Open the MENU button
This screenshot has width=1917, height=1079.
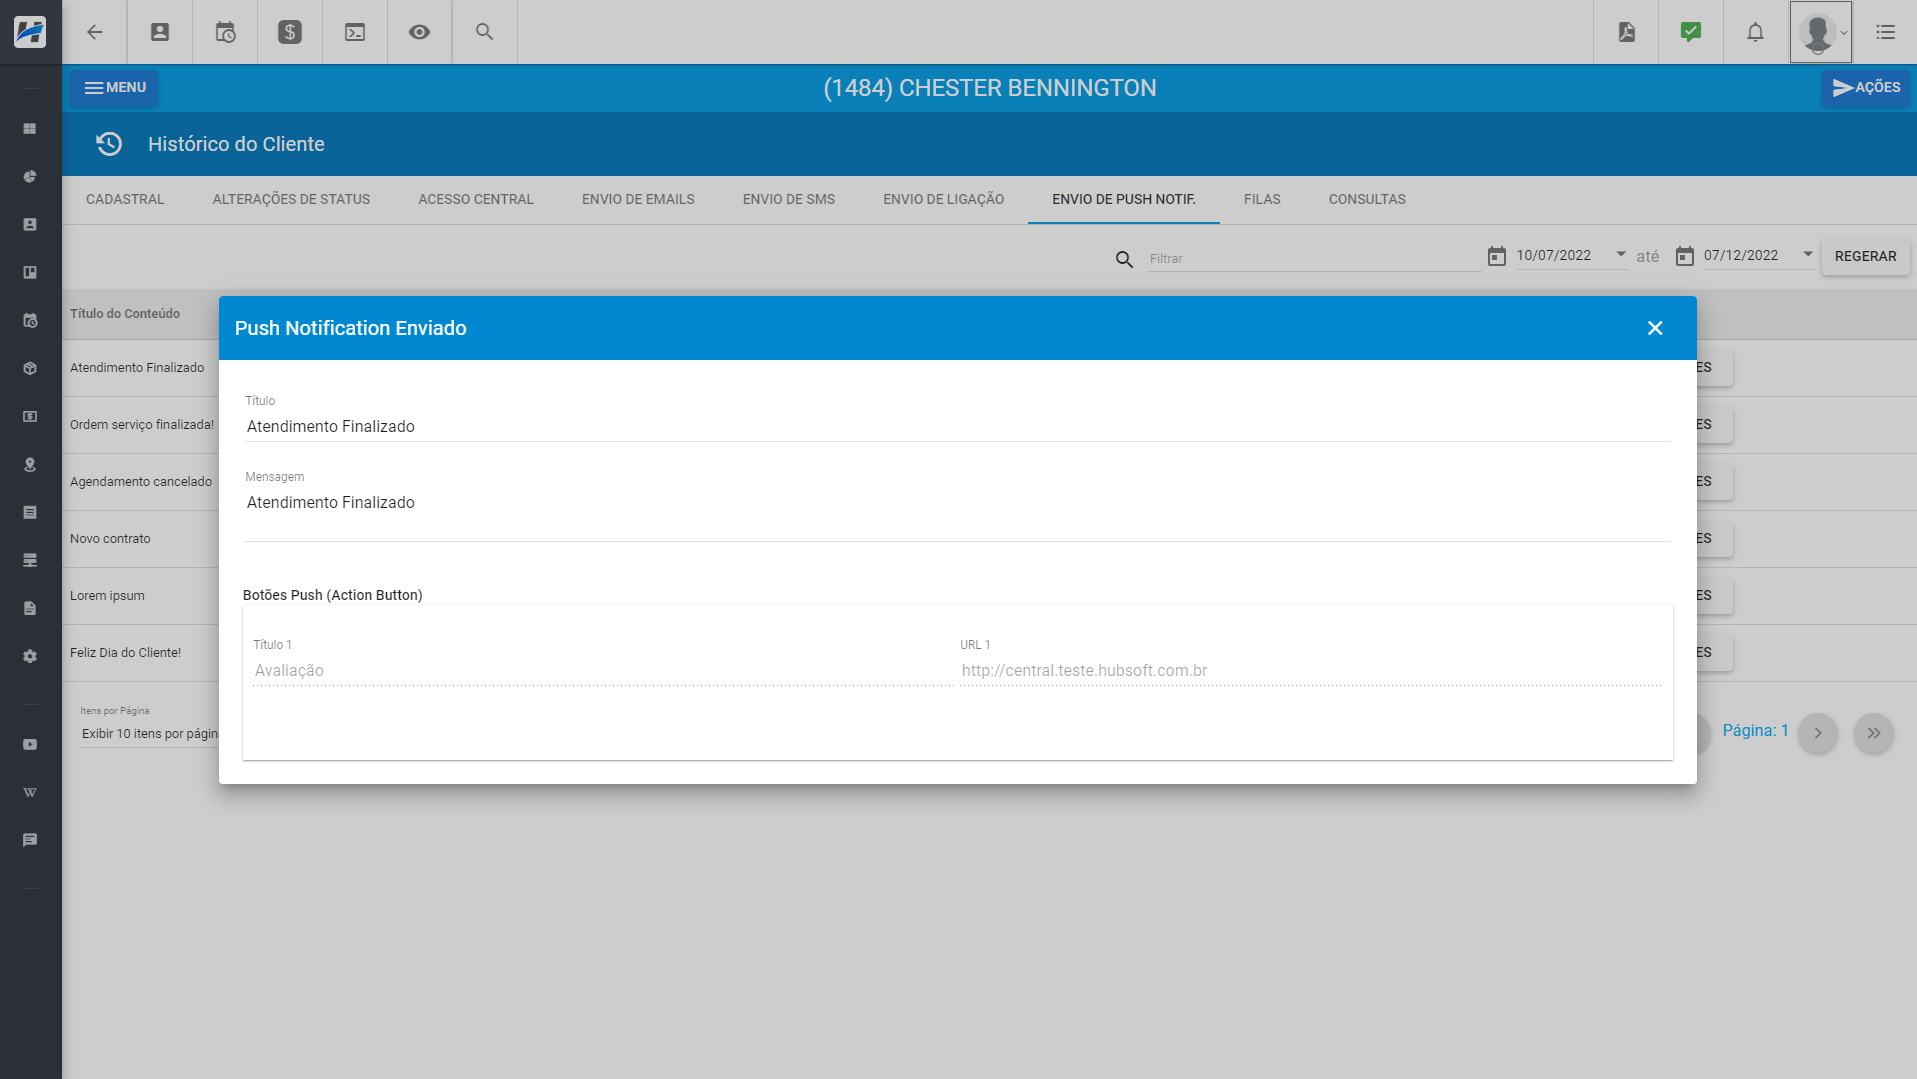pyautogui.click(x=114, y=88)
